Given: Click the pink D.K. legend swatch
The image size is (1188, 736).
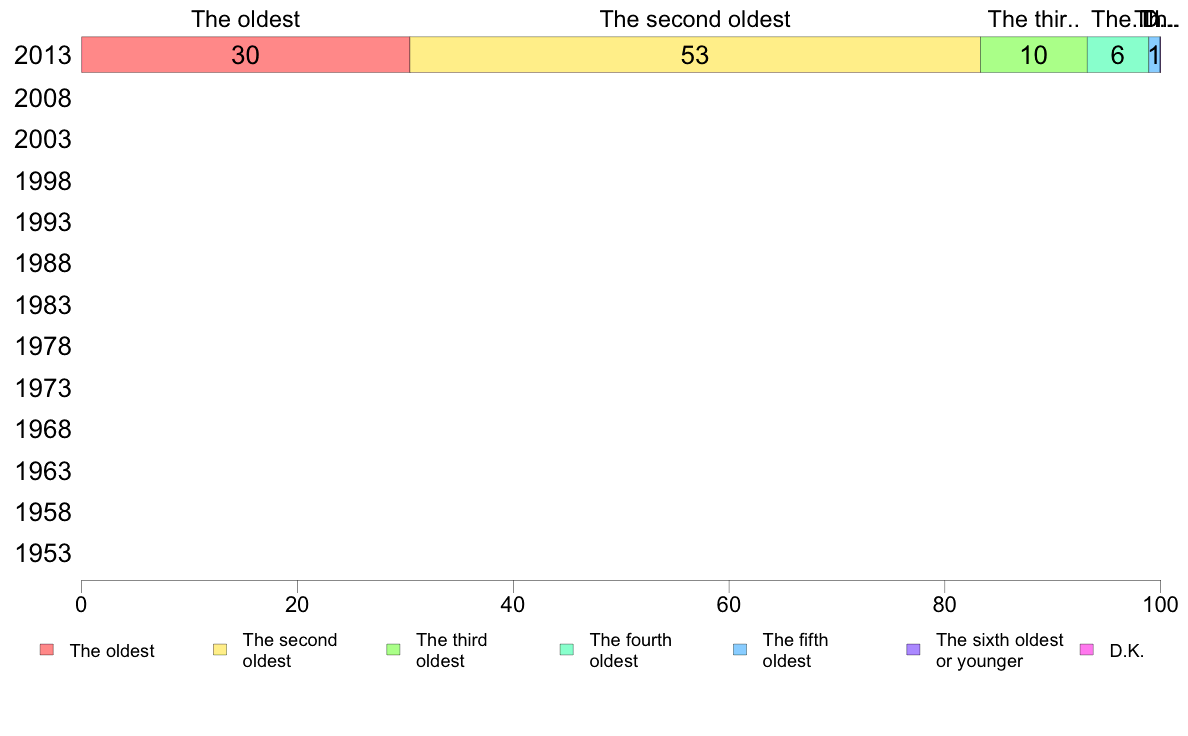Looking at the screenshot, I should [x=1086, y=650].
